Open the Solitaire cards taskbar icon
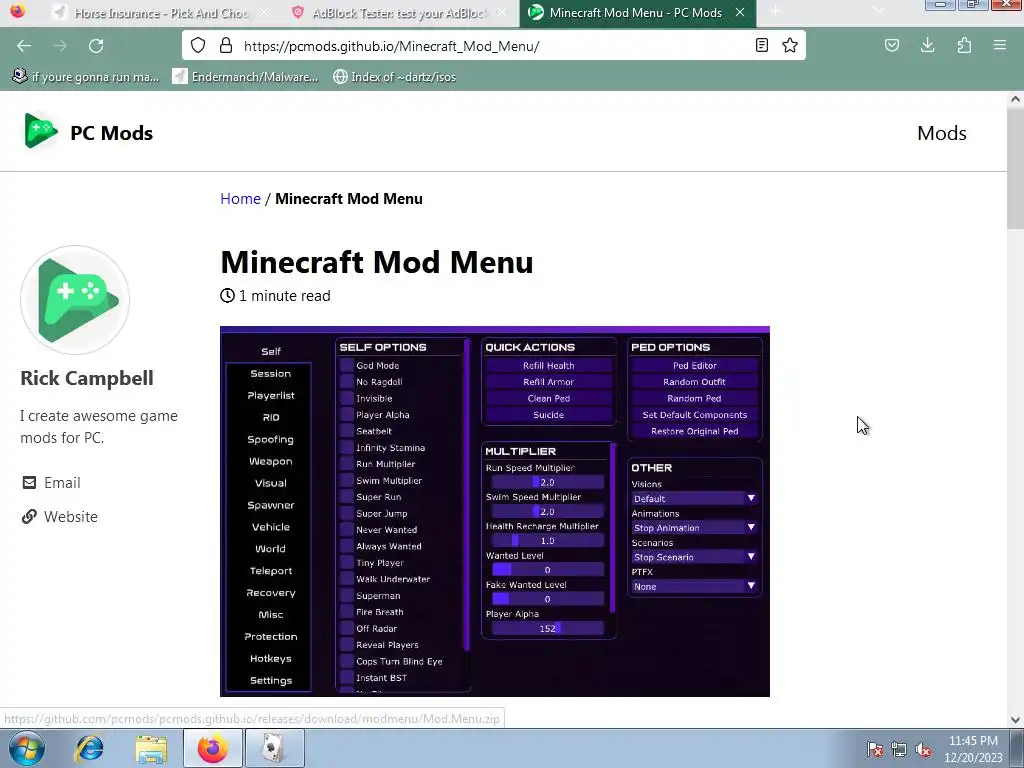 (x=274, y=748)
